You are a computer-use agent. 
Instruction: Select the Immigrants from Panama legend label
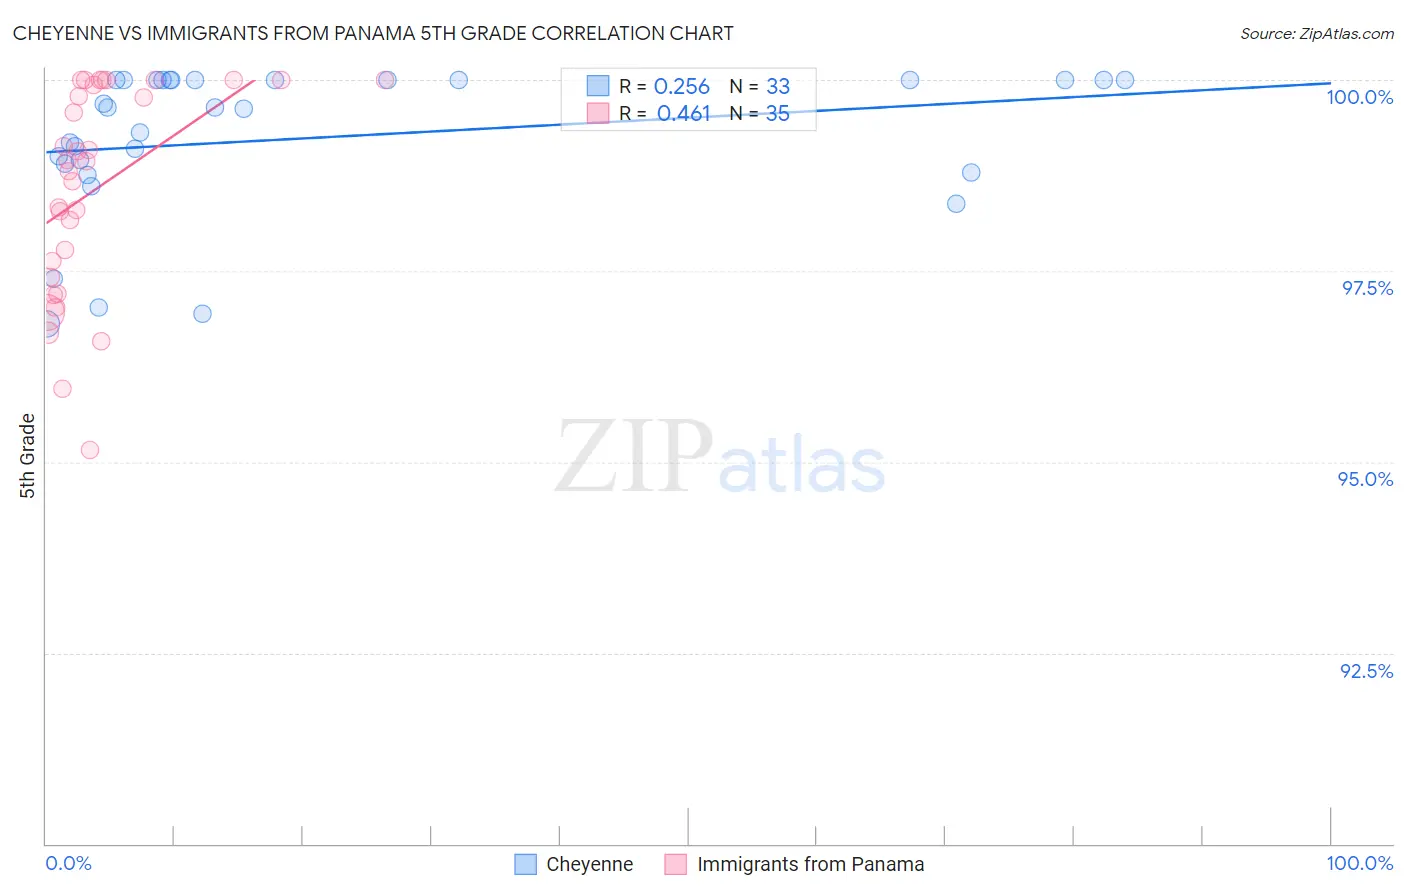[811, 864]
